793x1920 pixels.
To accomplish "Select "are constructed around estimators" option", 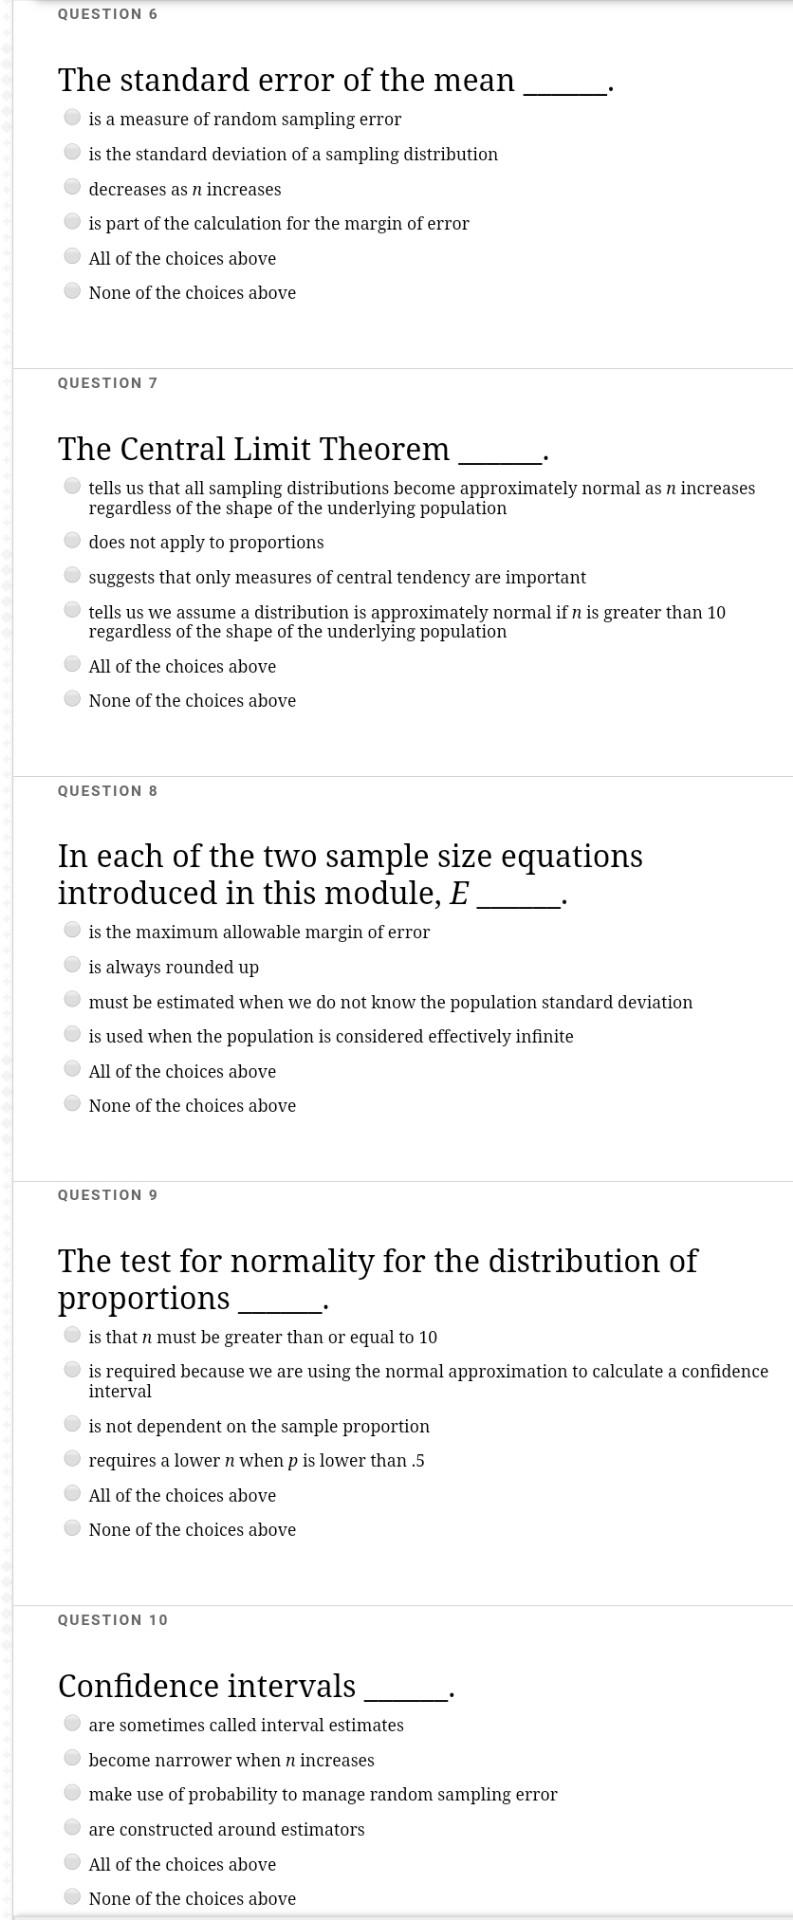I will (x=72, y=1827).
